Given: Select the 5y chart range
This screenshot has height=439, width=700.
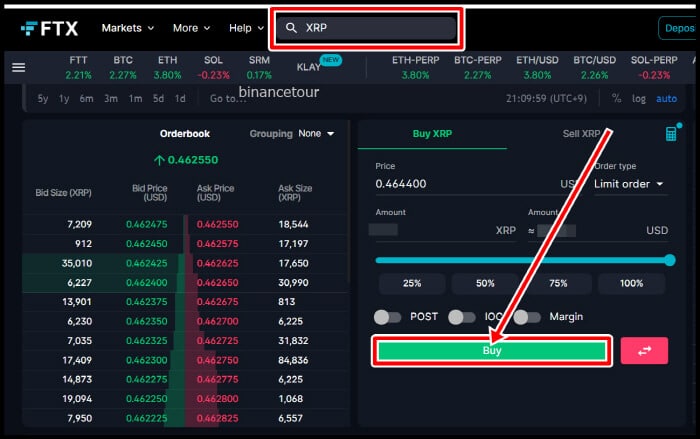Looking at the screenshot, I should pyautogui.click(x=43, y=99).
